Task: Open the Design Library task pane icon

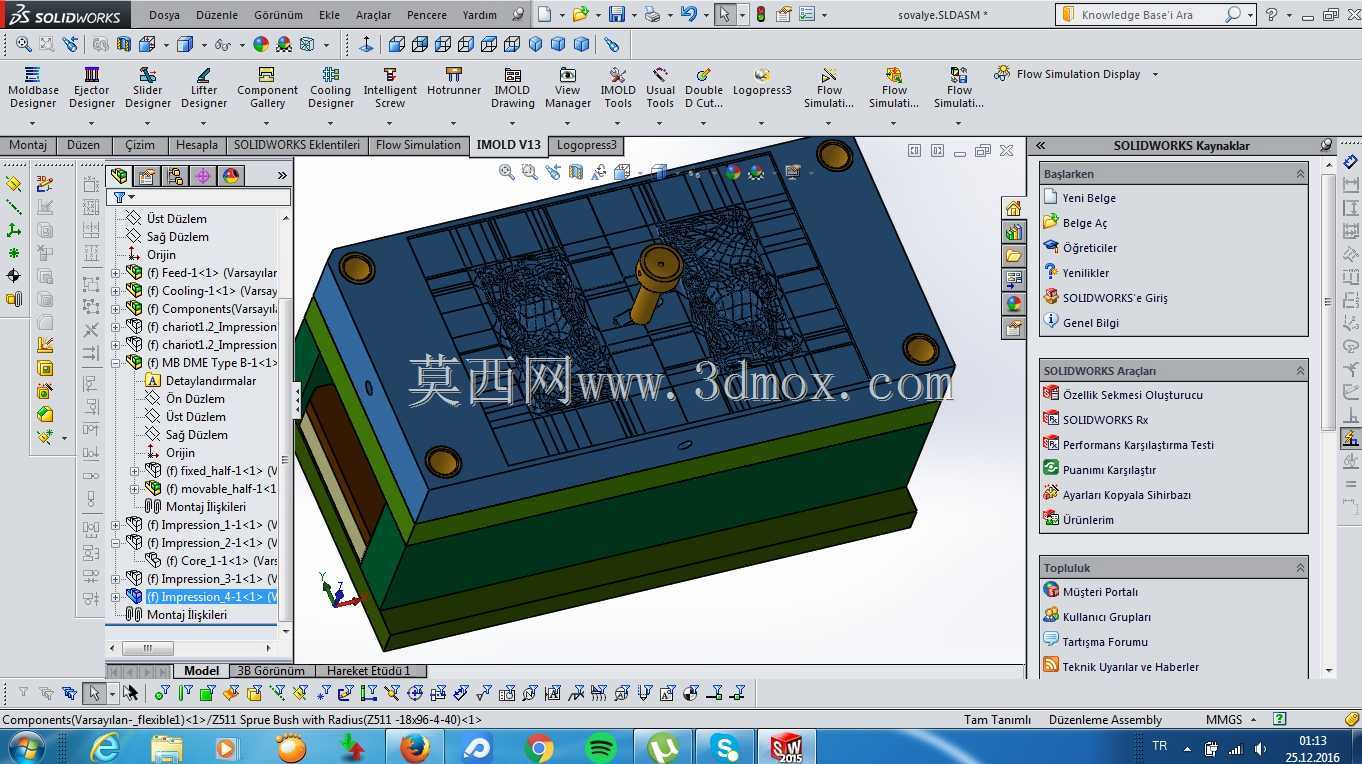Action: (x=1014, y=232)
